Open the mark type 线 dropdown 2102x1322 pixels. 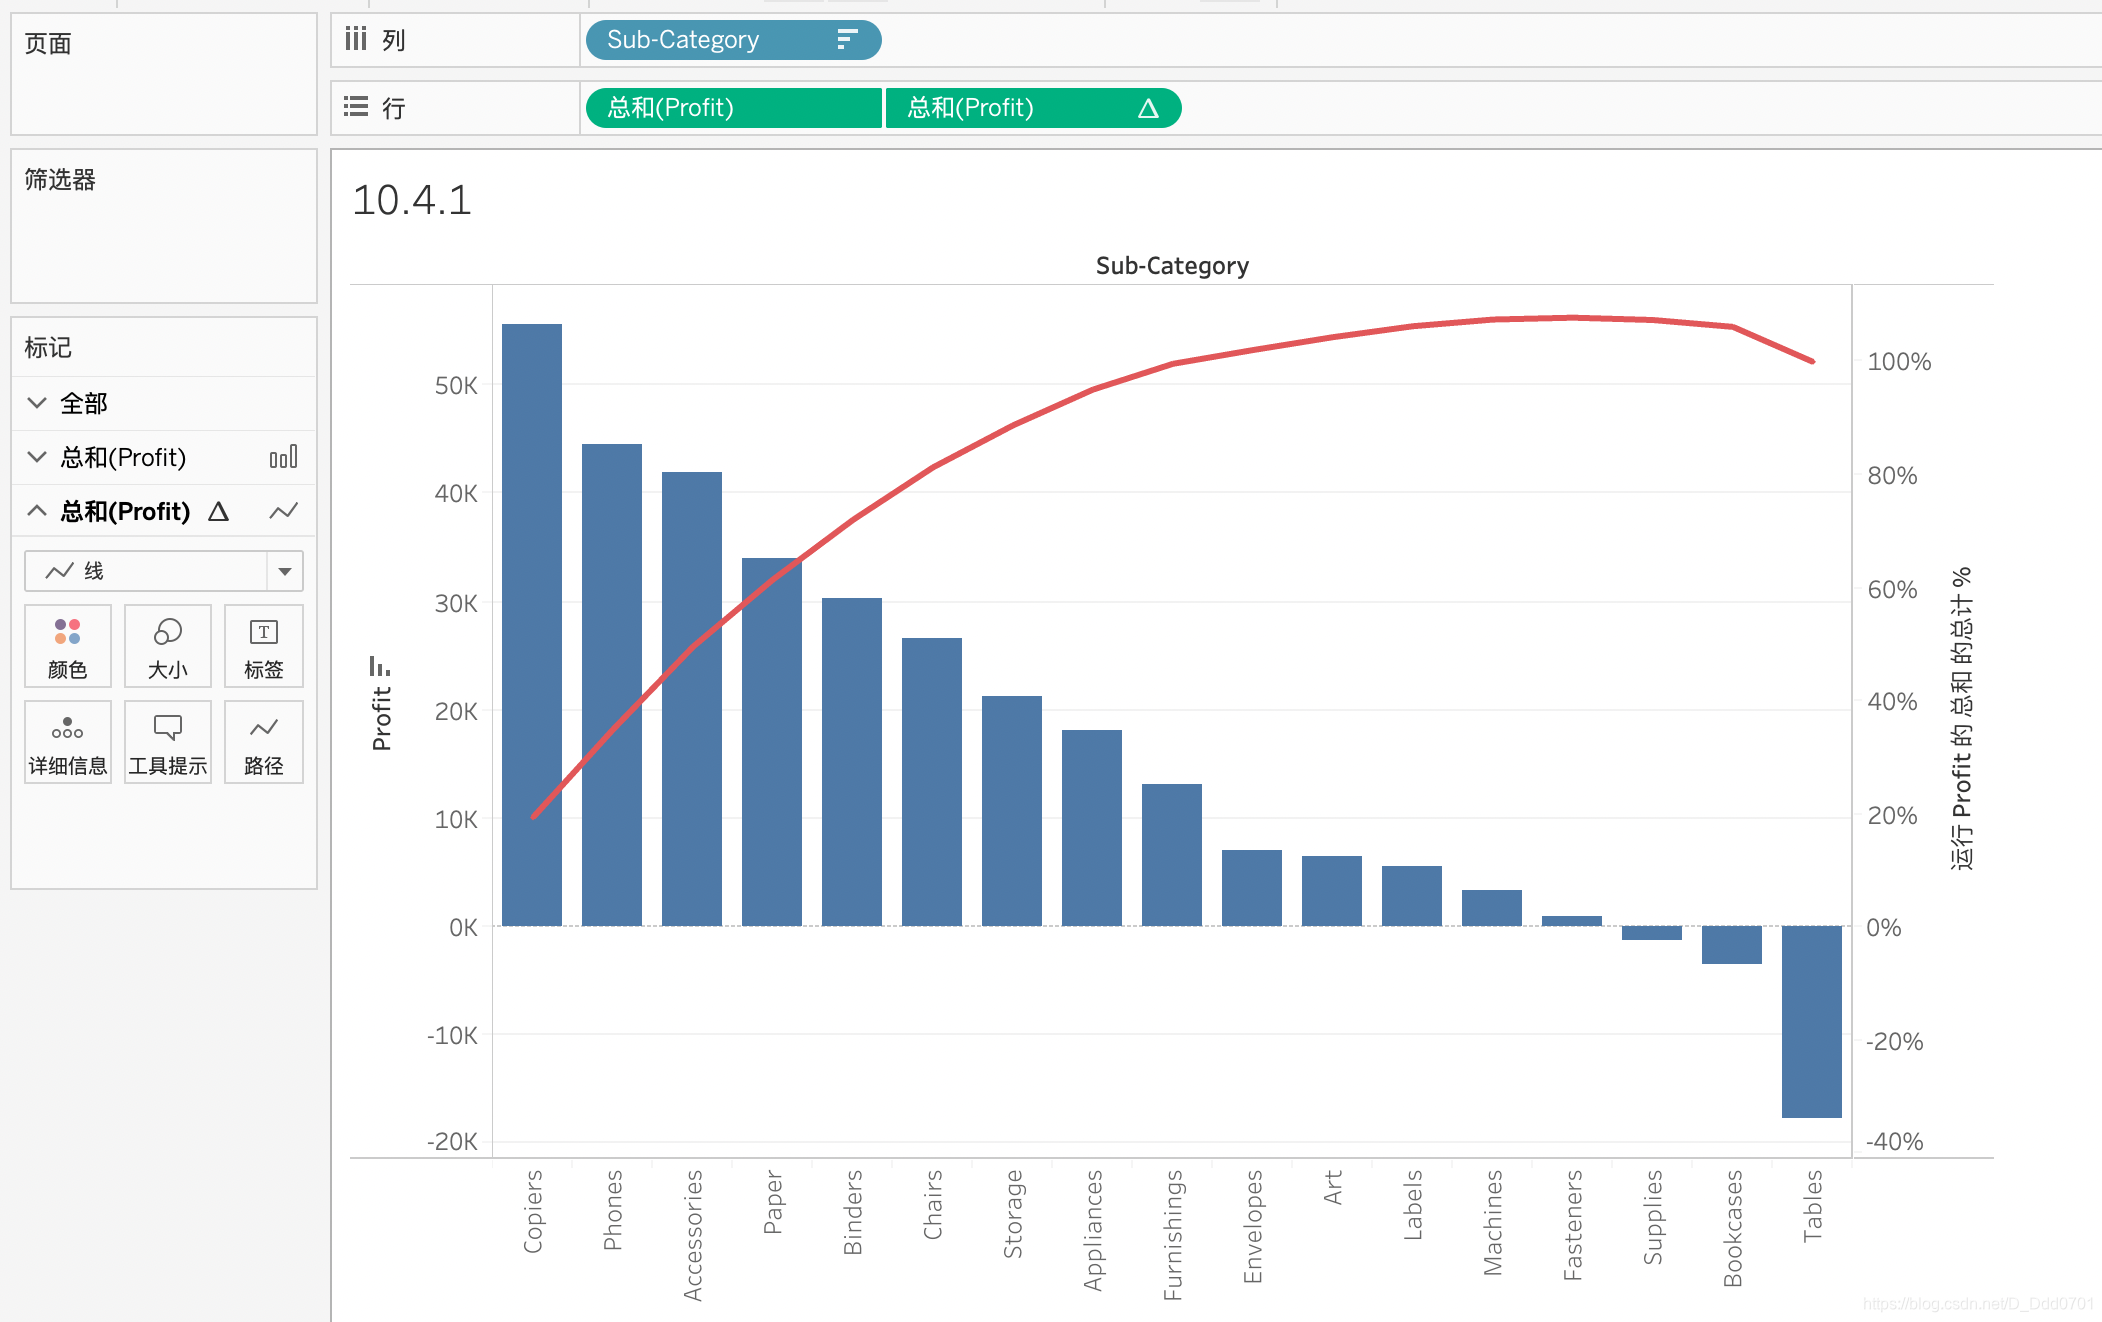(284, 571)
